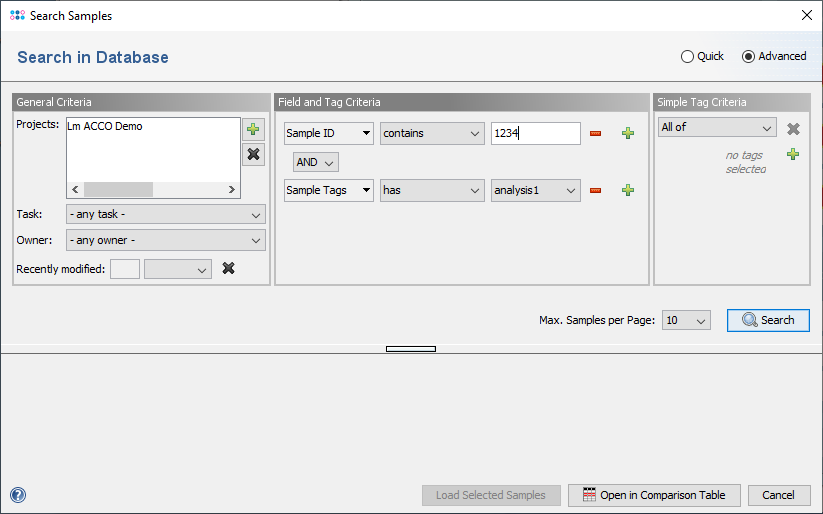Open the Task dropdown

click(165, 214)
